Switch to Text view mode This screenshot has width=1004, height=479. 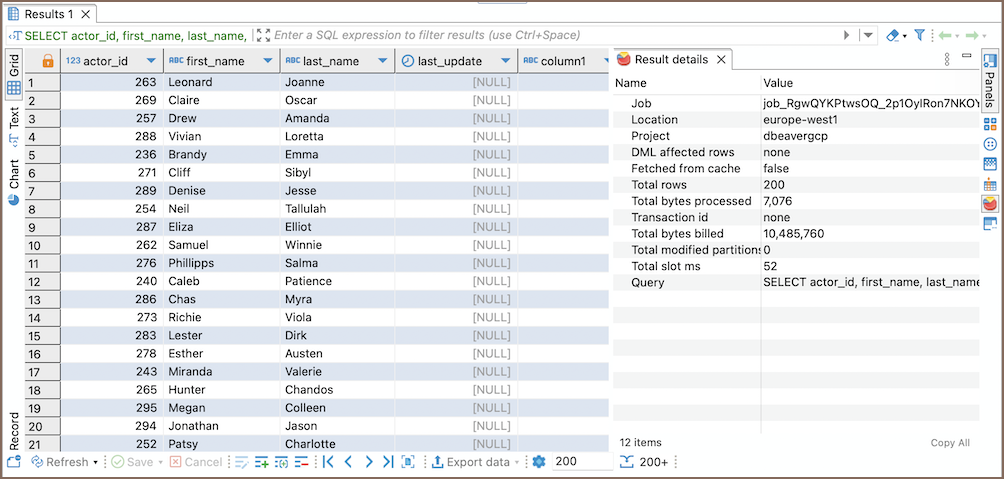click(x=14, y=123)
